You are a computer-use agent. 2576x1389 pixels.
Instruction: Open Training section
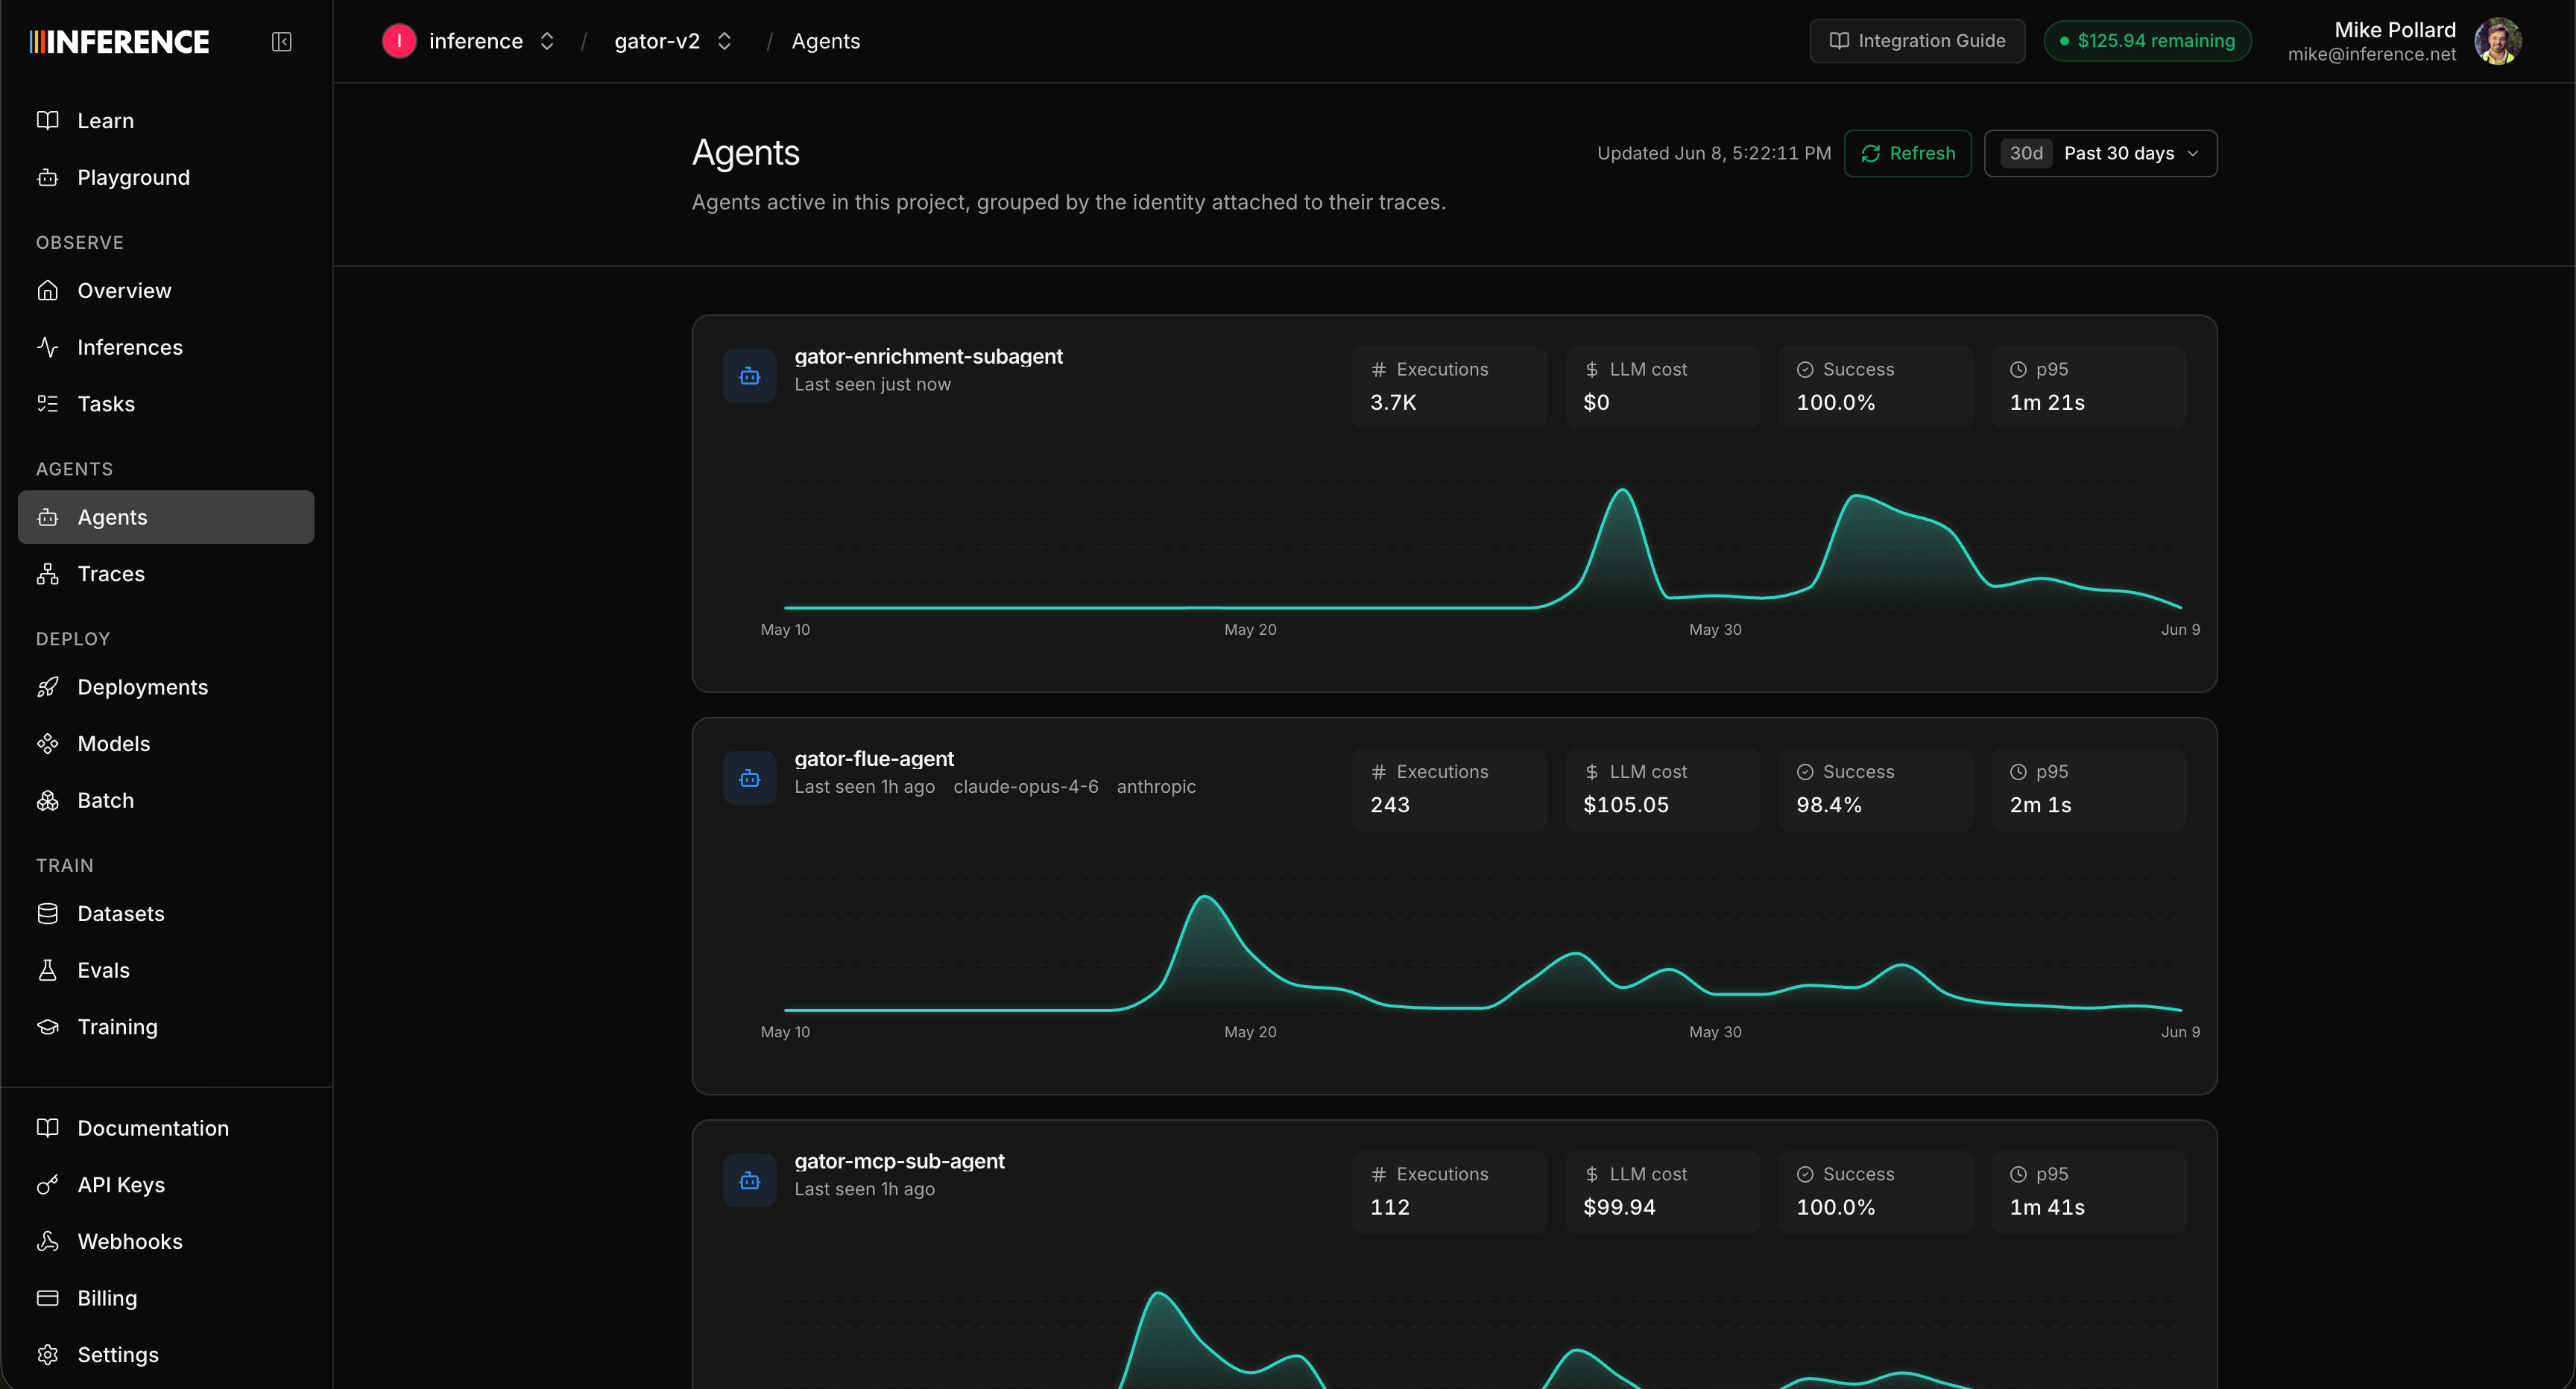pos(166,1026)
